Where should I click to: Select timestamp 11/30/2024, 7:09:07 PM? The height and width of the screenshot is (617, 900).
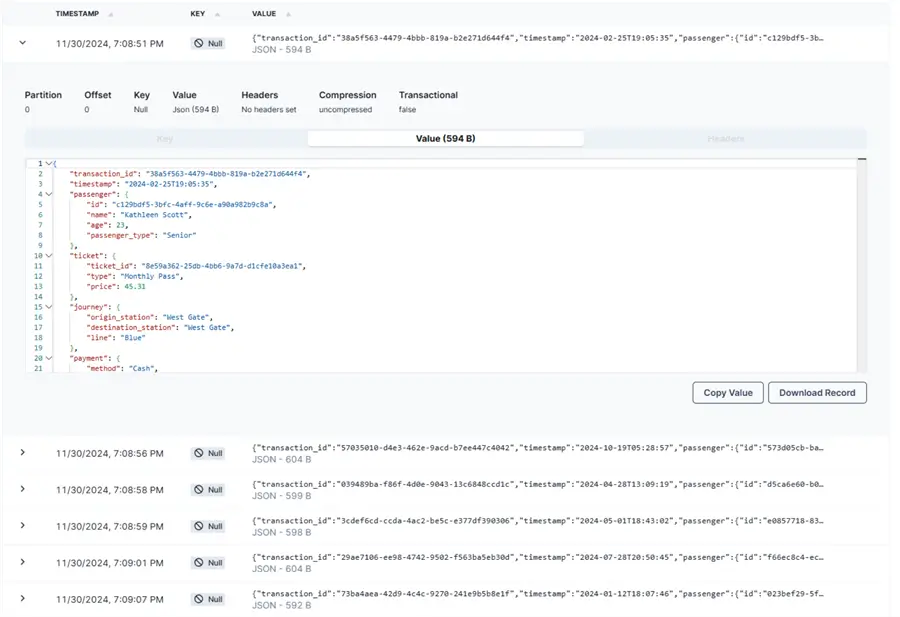(110, 599)
